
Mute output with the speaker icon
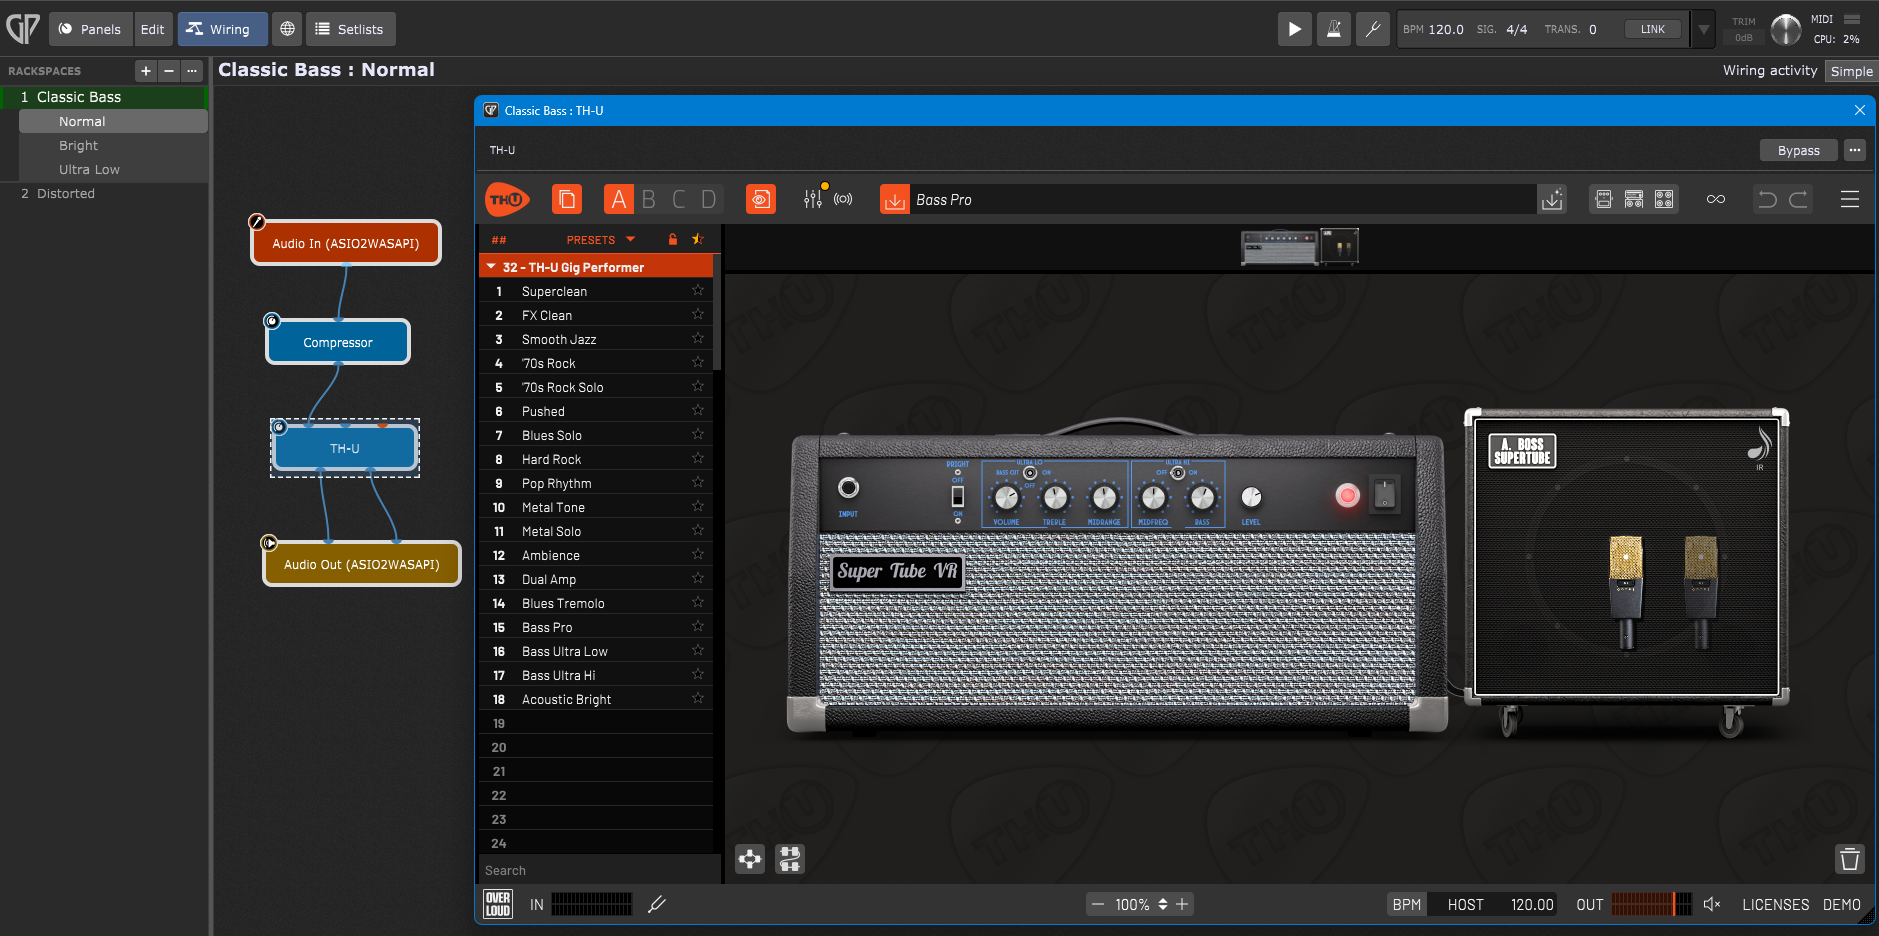[x=1712, y=904]
